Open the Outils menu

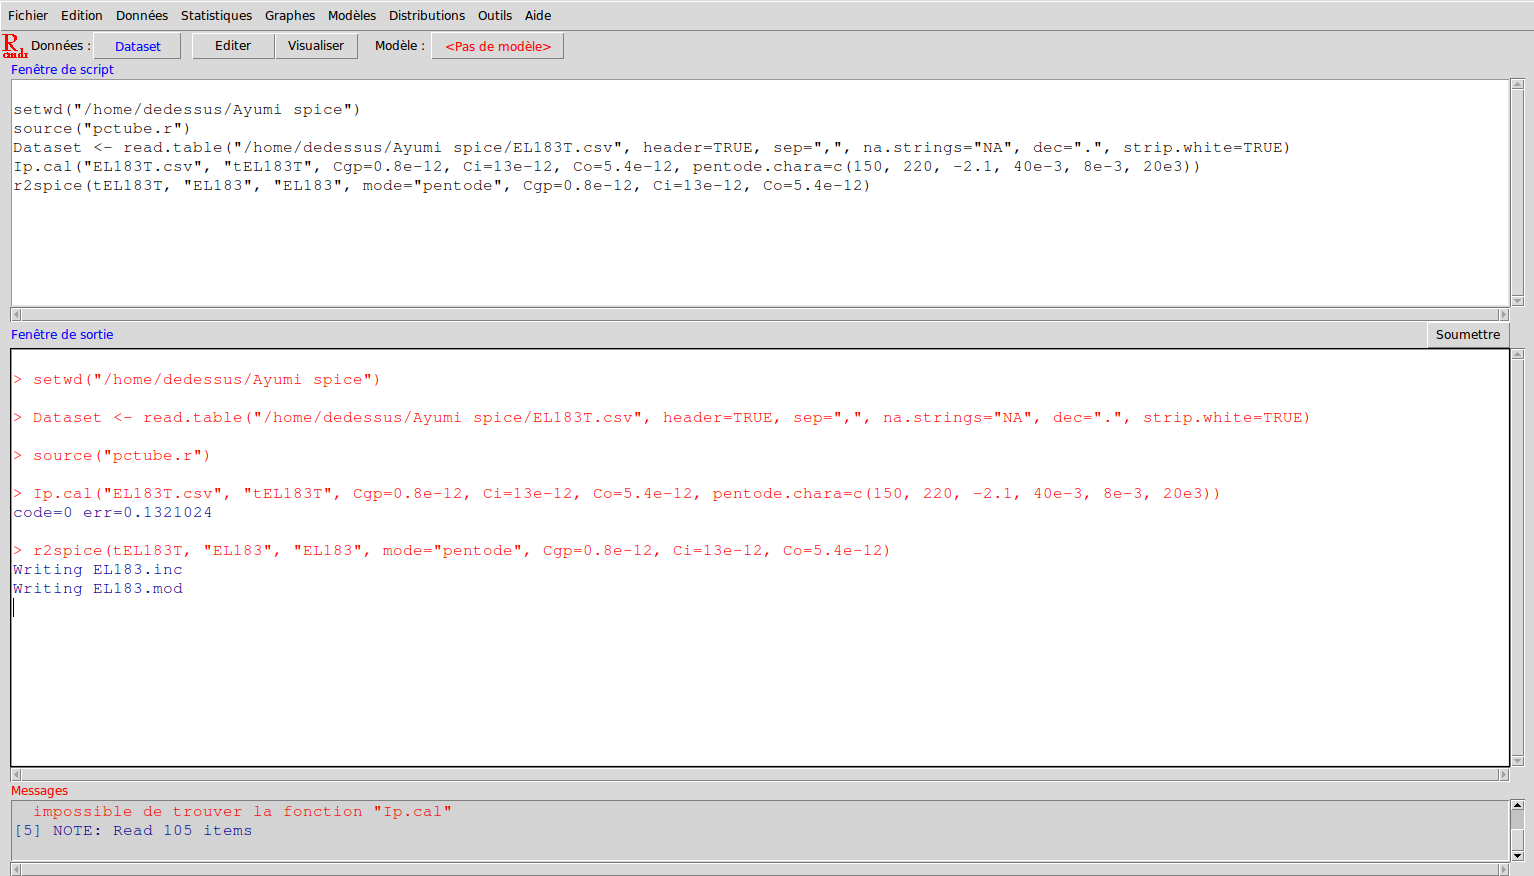click(x=495, y=15)
